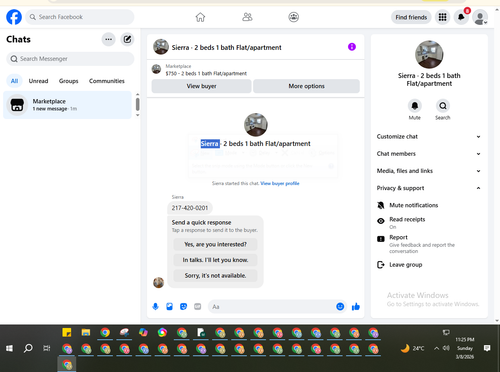Click the Mute bell button in details panel
Image resolution: width=500 pixels, height=372 pixels.
point(415,106)
